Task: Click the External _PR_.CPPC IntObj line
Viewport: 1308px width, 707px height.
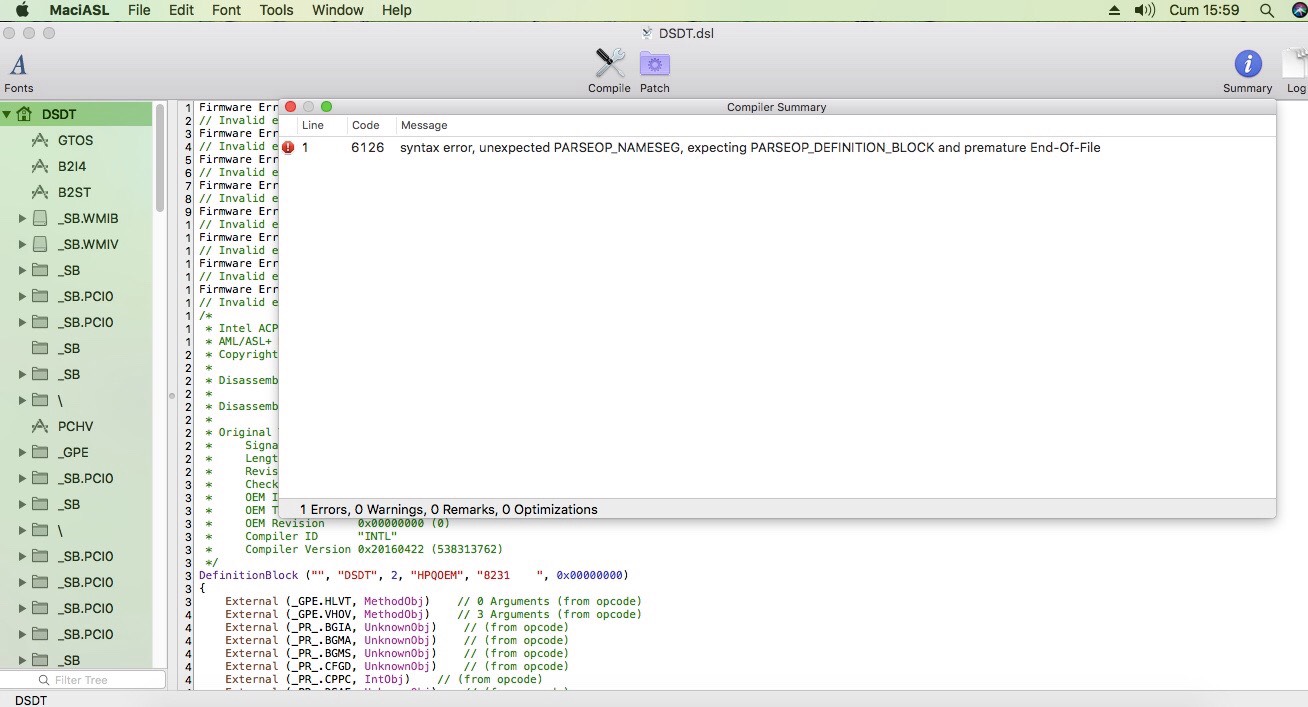Action: coord(384,679)
